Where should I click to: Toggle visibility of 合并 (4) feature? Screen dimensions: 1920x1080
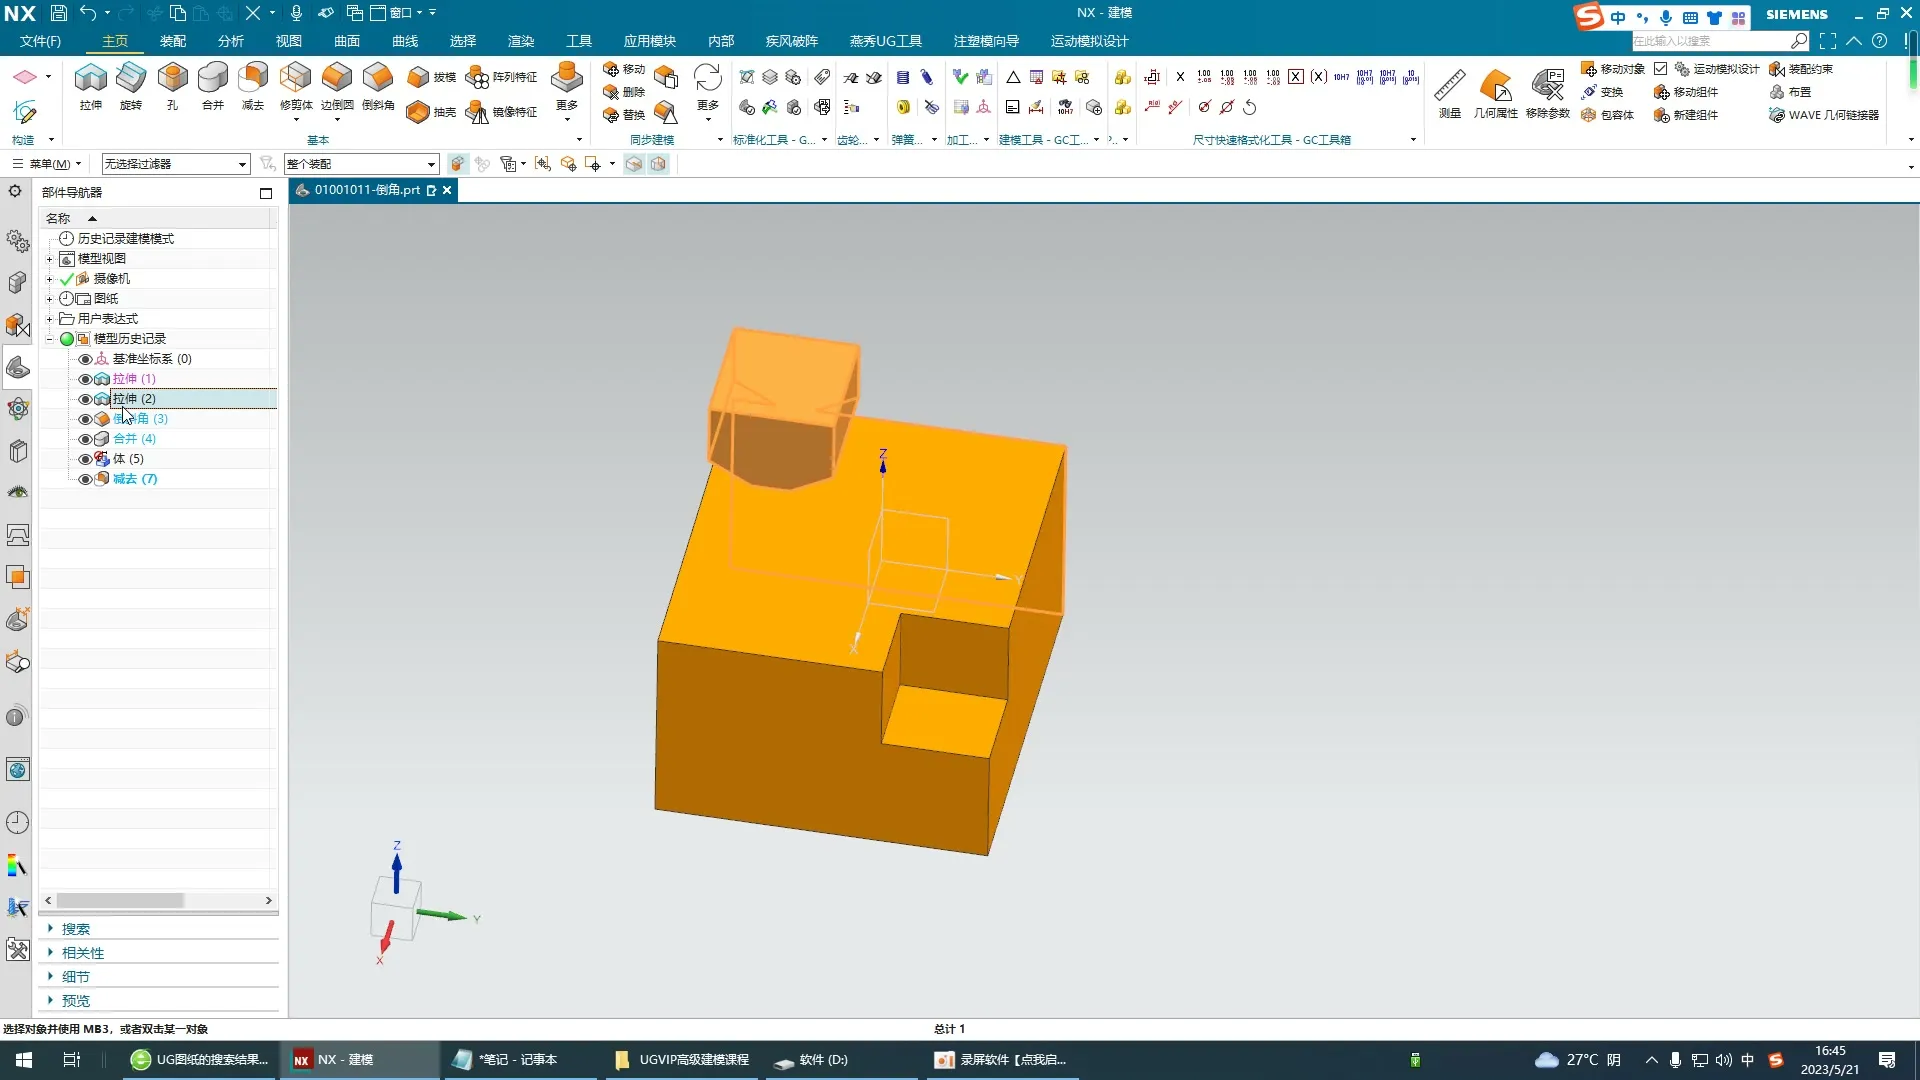85,439
